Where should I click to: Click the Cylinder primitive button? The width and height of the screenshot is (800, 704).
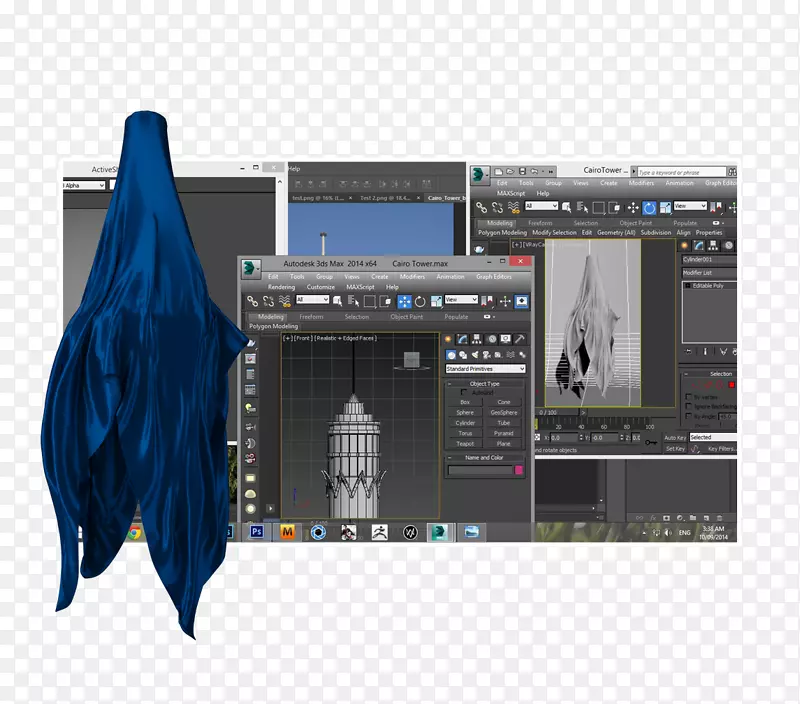pos(465,423)
